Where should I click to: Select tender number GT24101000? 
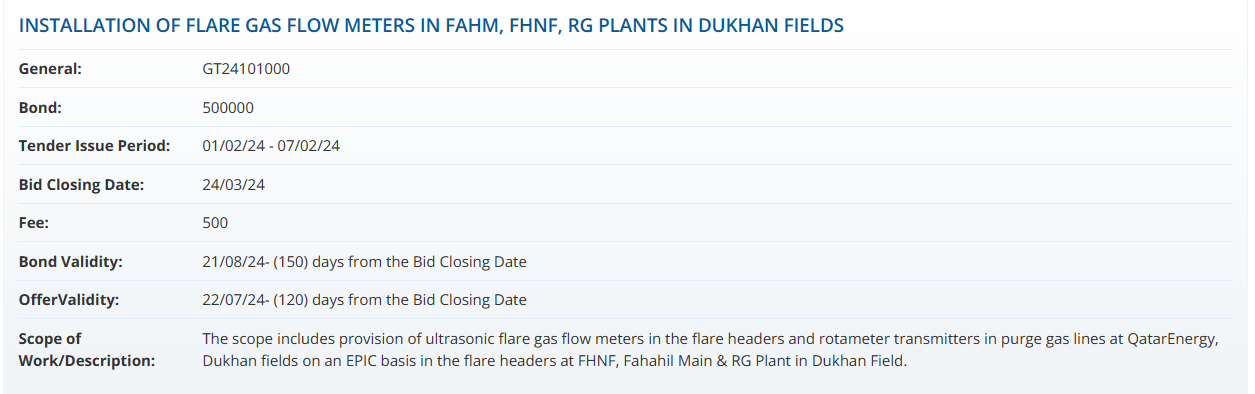[x=246, y=69]
